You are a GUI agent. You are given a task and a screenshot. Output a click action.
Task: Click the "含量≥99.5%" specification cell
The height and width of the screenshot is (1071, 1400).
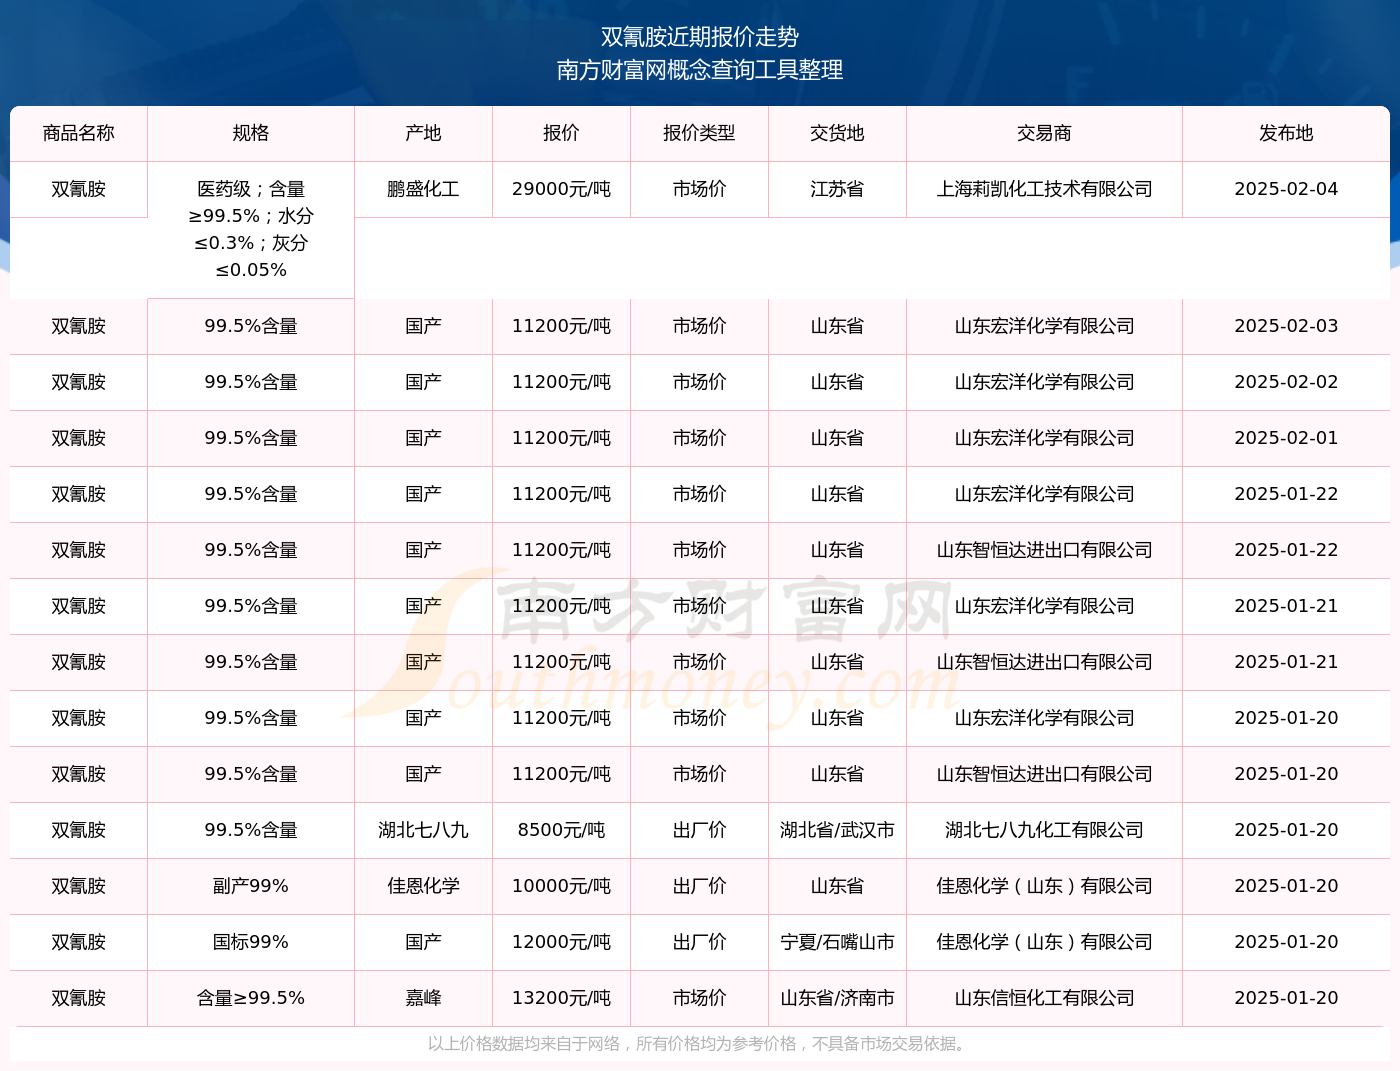(x=251, y=998)
